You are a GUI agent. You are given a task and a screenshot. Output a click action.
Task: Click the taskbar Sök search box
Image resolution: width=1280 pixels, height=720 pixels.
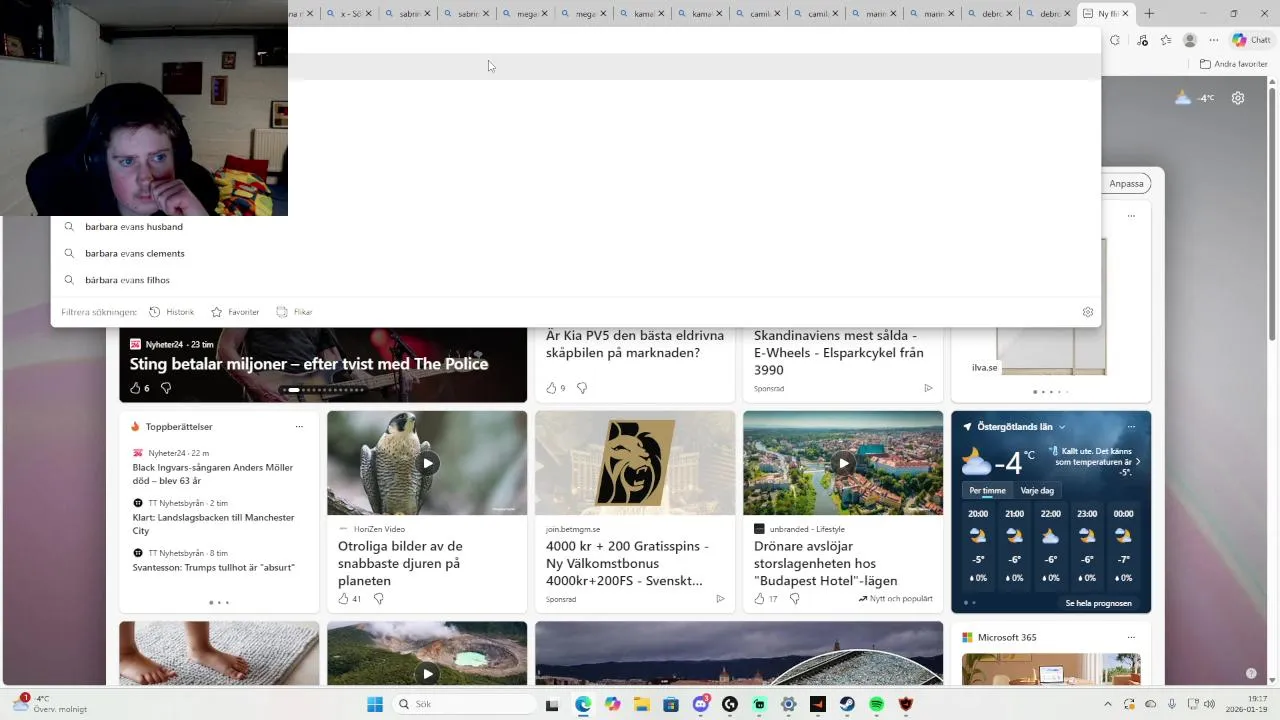click(x=464, y=704)
